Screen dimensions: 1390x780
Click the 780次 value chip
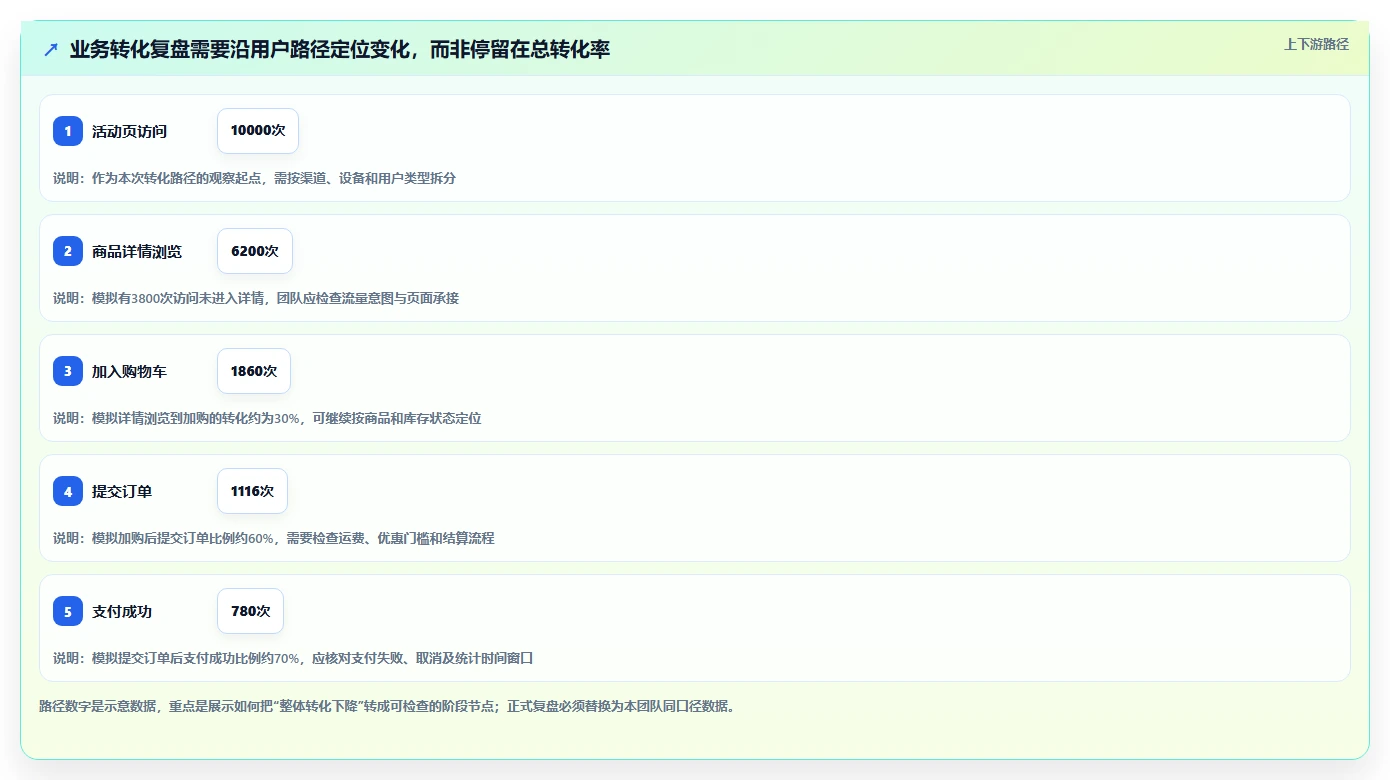[250, 611]
